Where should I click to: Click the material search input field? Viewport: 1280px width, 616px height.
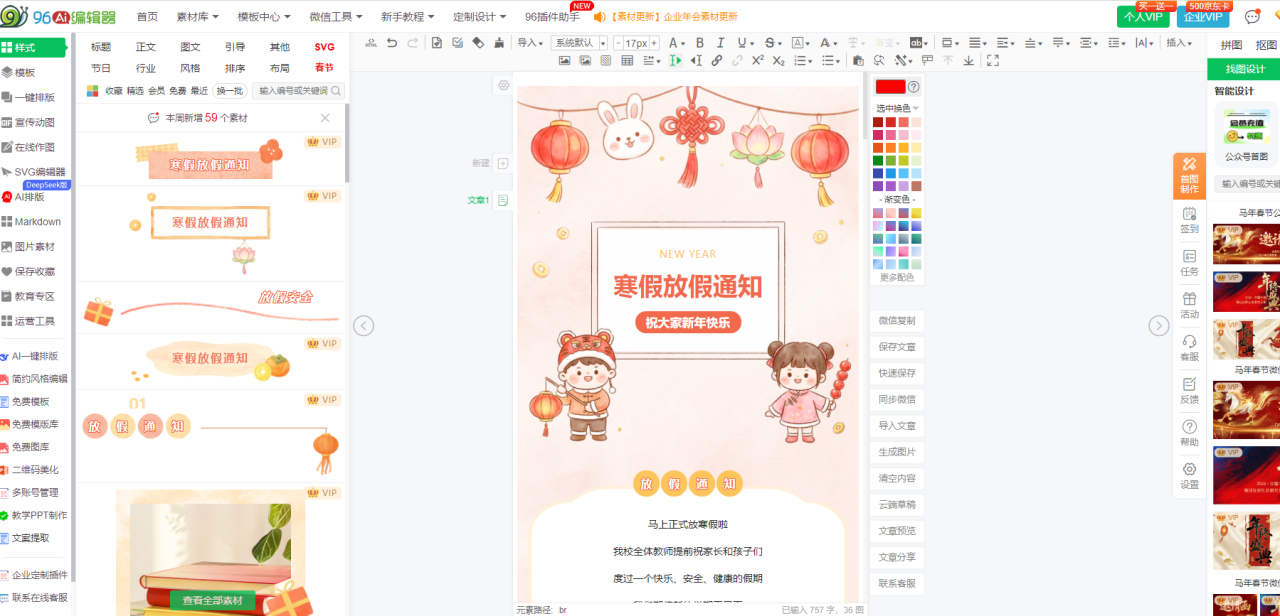pyautogui.click(x=292, y=91)
